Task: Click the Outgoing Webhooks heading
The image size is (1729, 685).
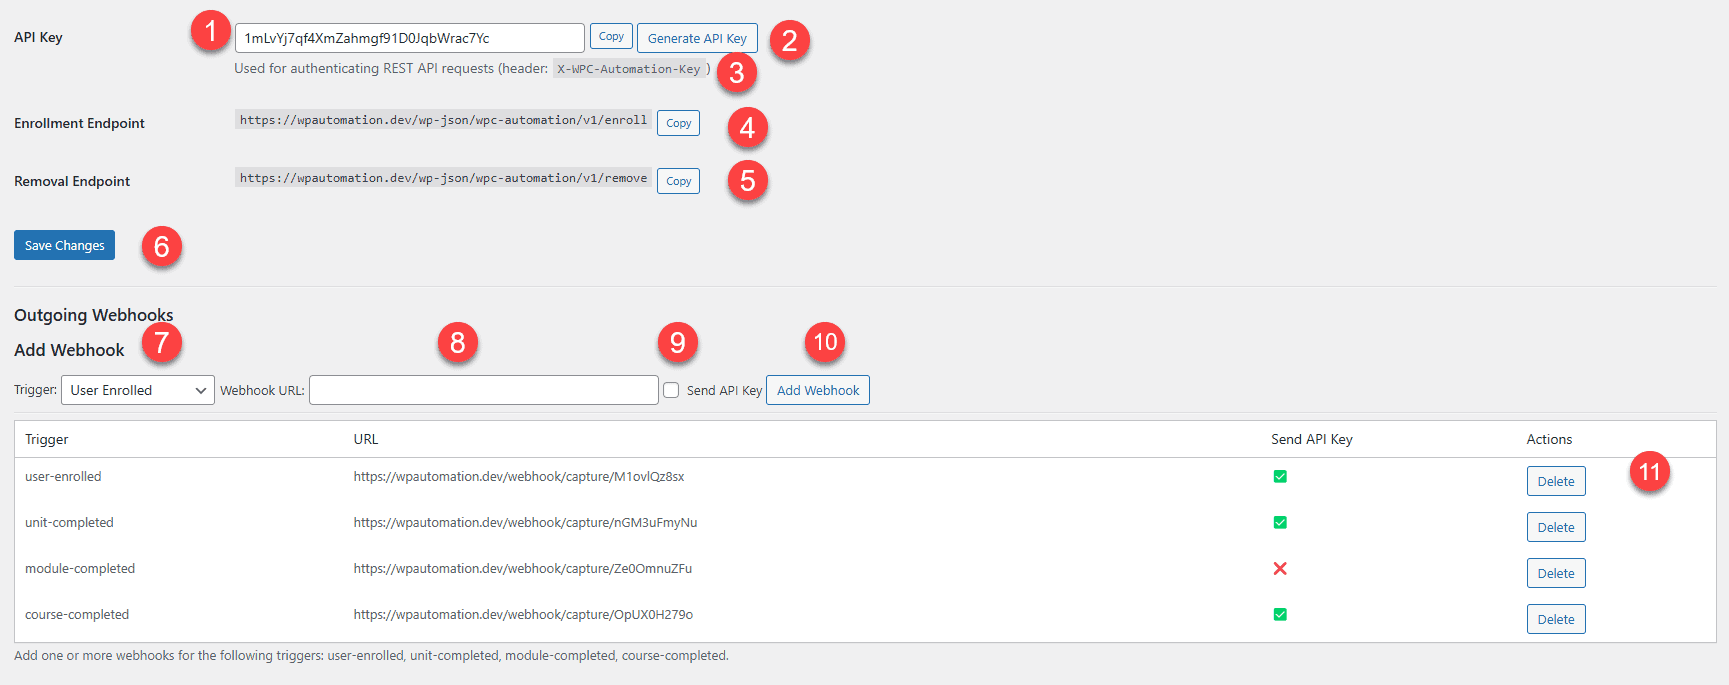Action: pyautogui.click(x=94, y=315)
